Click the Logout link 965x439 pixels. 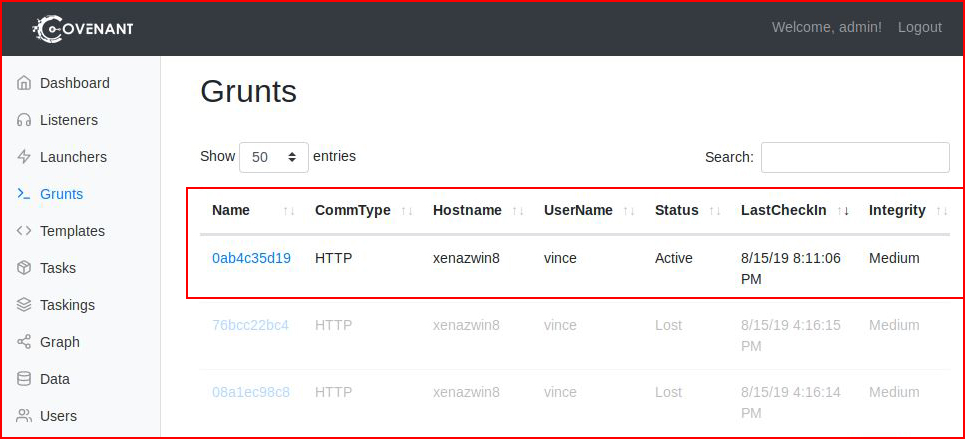pos(919,28)
